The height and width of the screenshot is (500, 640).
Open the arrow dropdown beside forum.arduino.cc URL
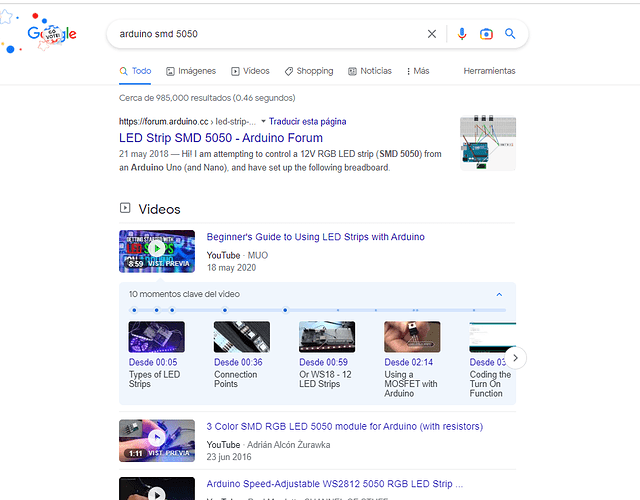point(263,121)
